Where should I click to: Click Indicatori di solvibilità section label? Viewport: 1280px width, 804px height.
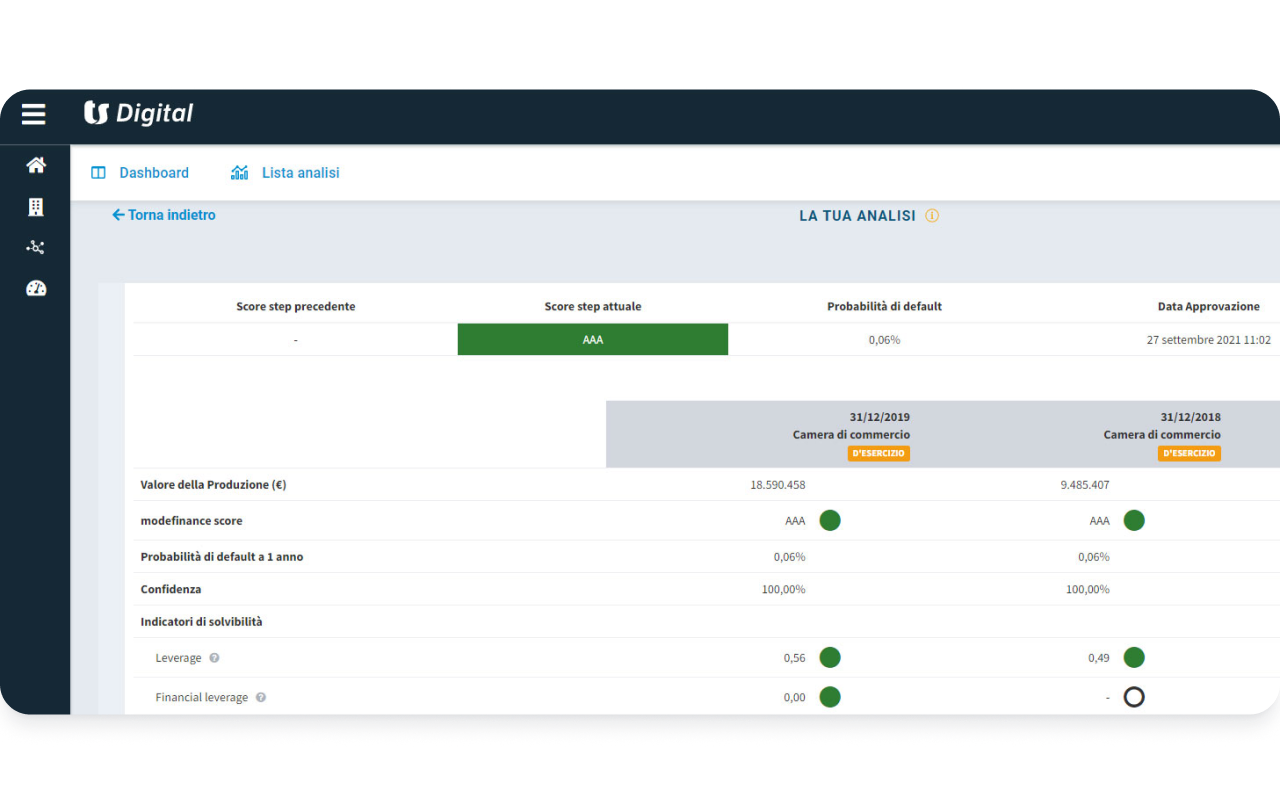click(201, 621)
